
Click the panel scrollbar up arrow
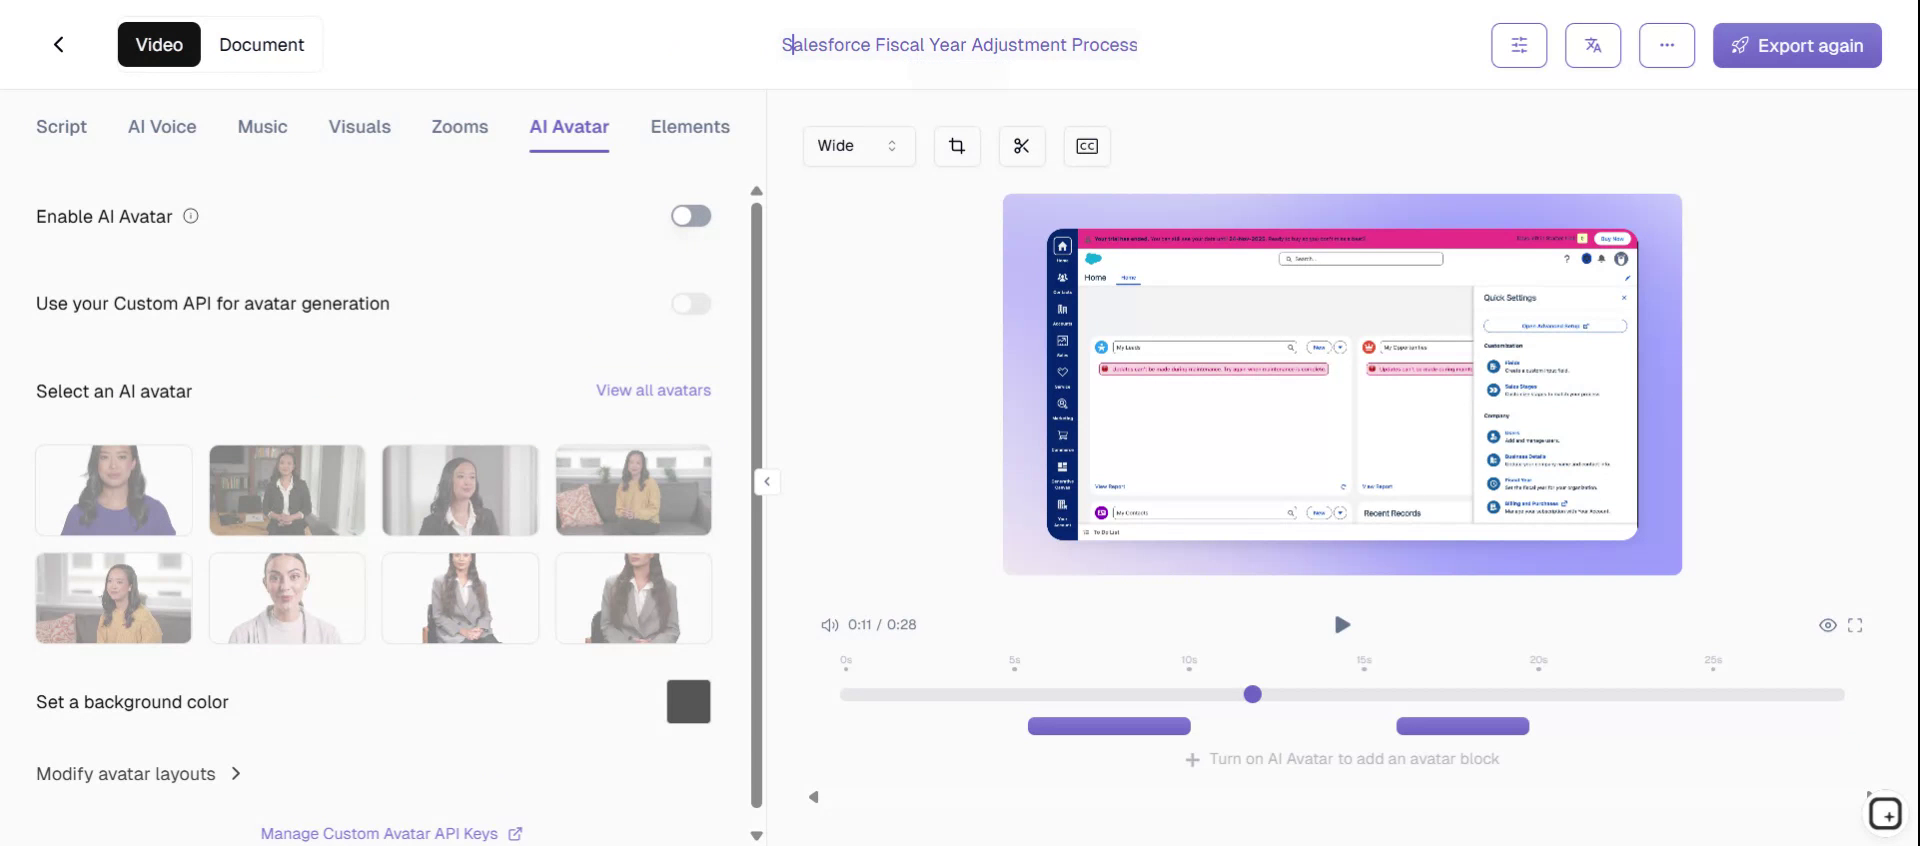pos(756,191)
